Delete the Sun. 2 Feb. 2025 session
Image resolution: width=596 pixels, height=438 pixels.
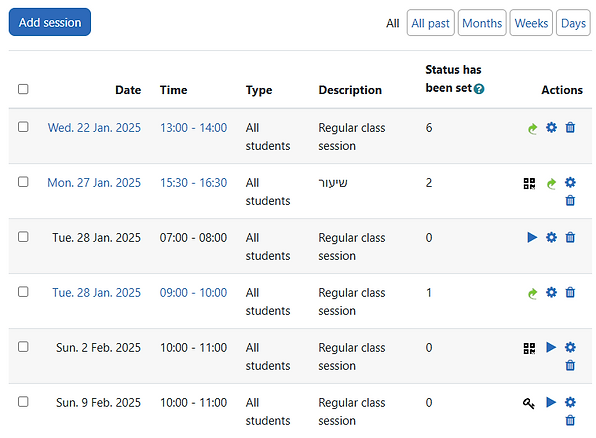(x=570, y=365)
